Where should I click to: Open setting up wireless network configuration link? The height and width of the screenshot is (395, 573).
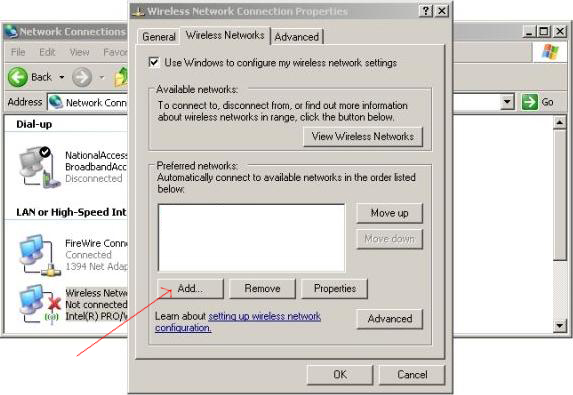point(265,316)
